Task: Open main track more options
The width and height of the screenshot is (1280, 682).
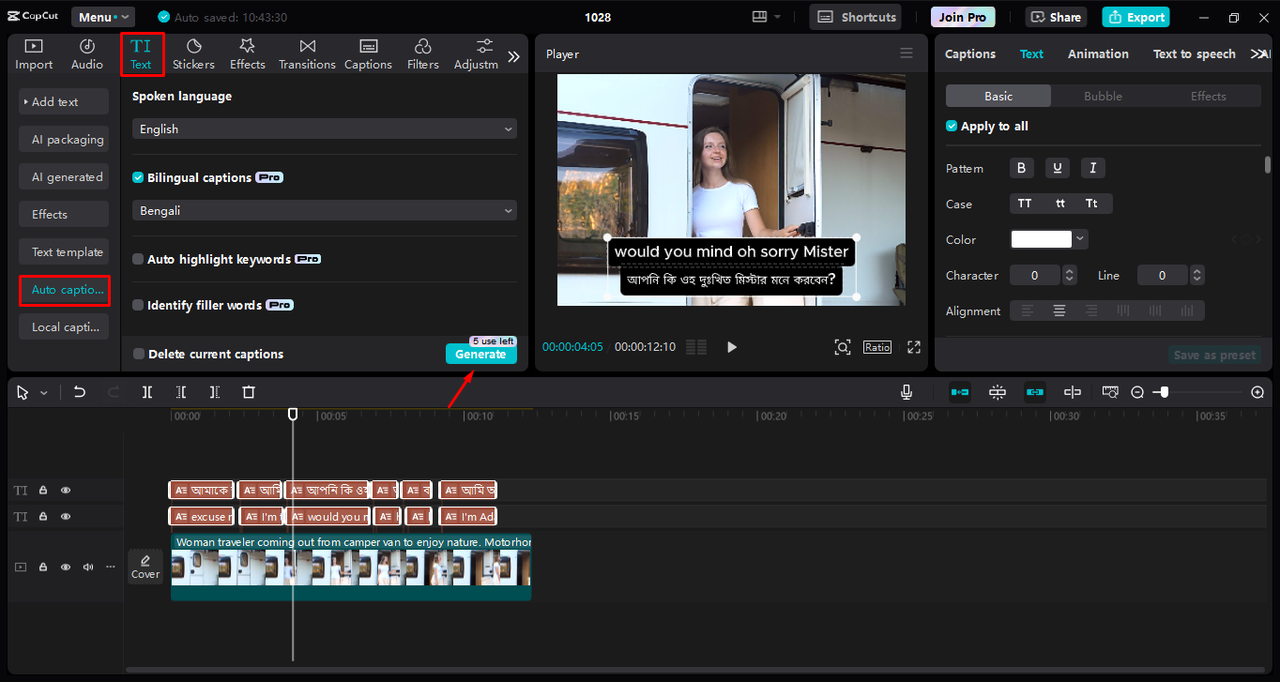Action: click(x=110, y=567)
